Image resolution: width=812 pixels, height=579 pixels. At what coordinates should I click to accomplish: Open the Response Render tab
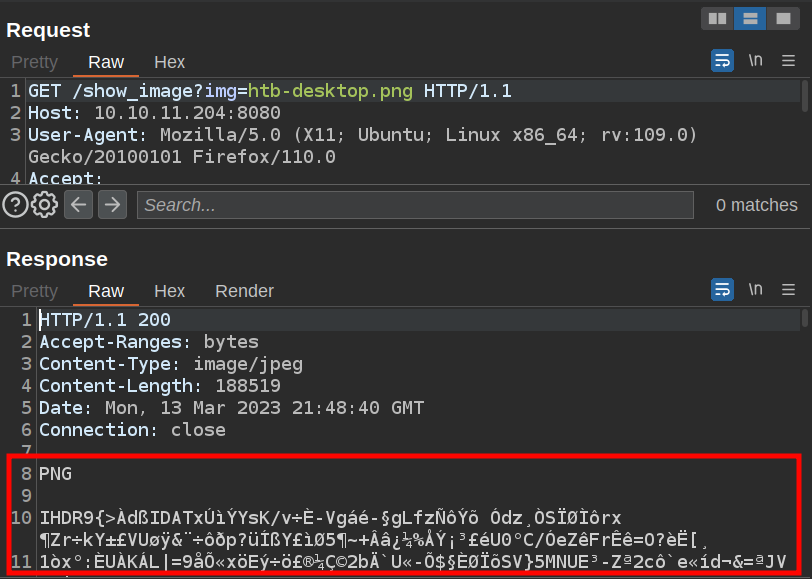[244, 291]
